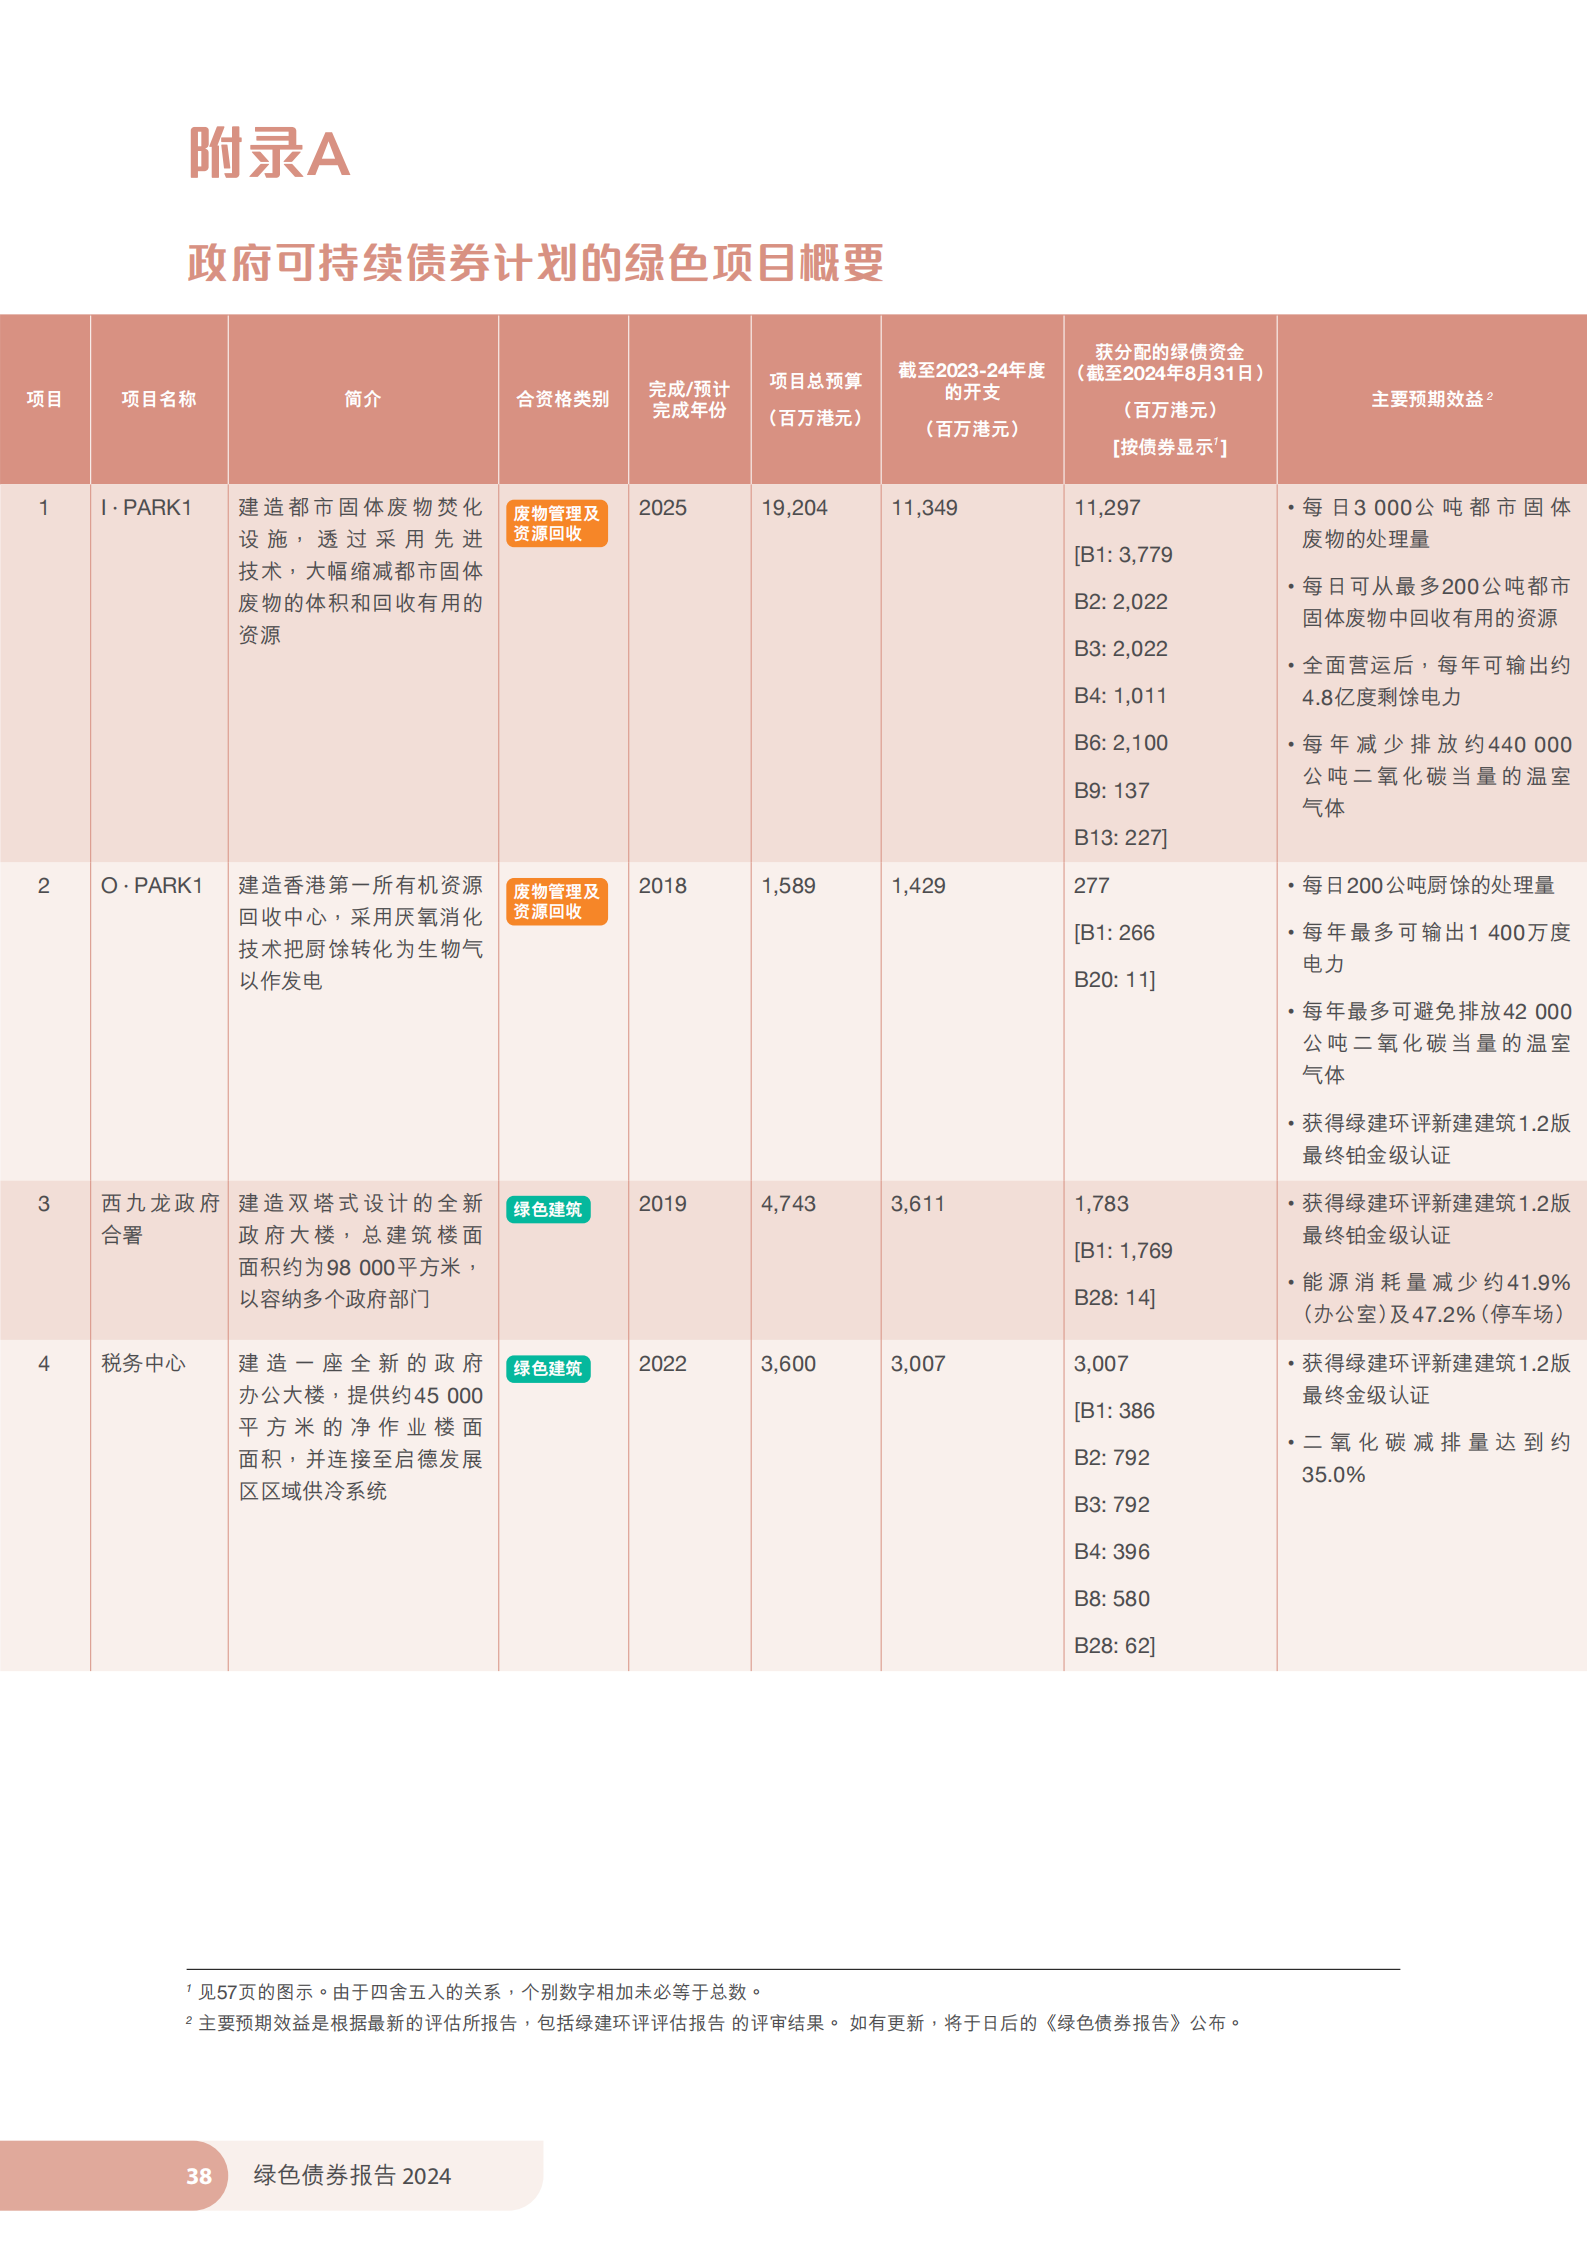
Task: Click the completion year 2022
Action: pos(663,1363)
